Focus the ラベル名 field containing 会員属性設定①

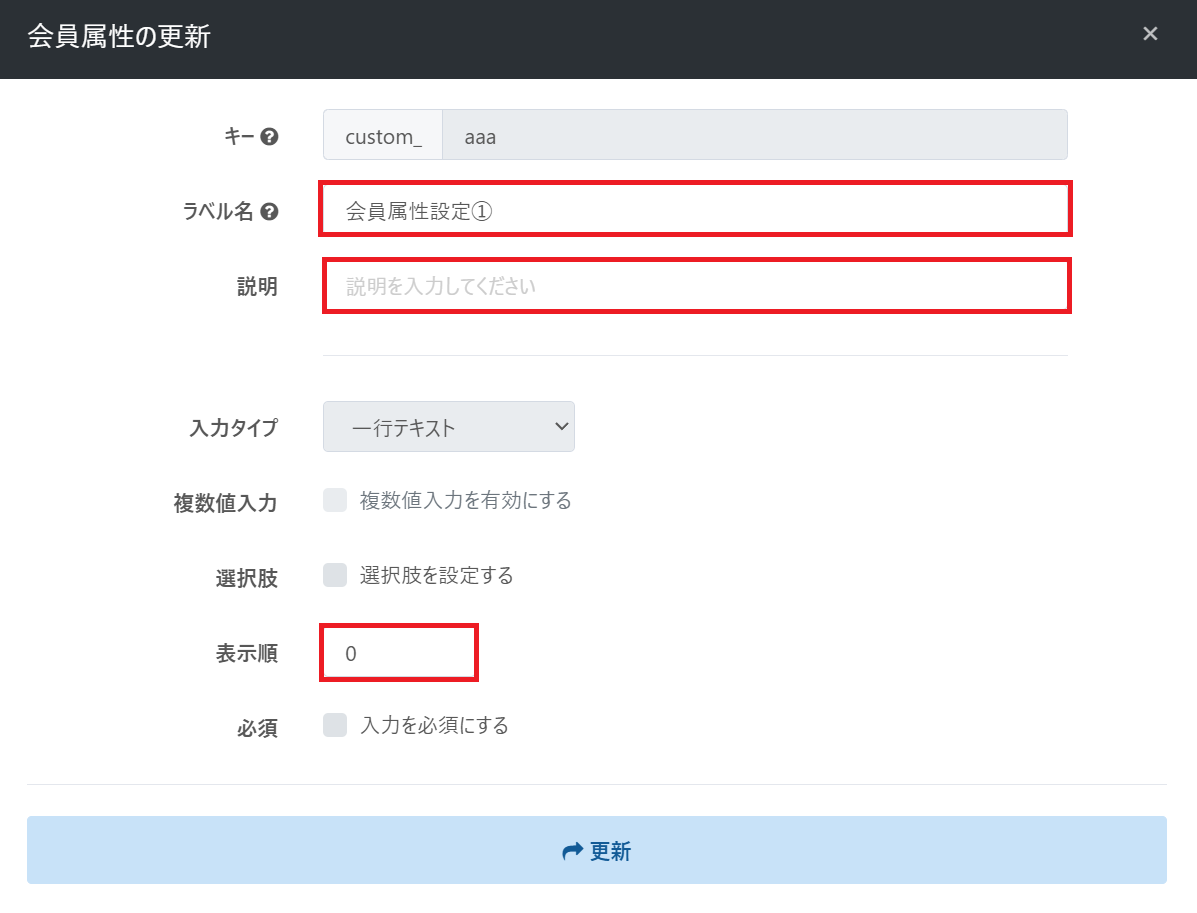695,210
